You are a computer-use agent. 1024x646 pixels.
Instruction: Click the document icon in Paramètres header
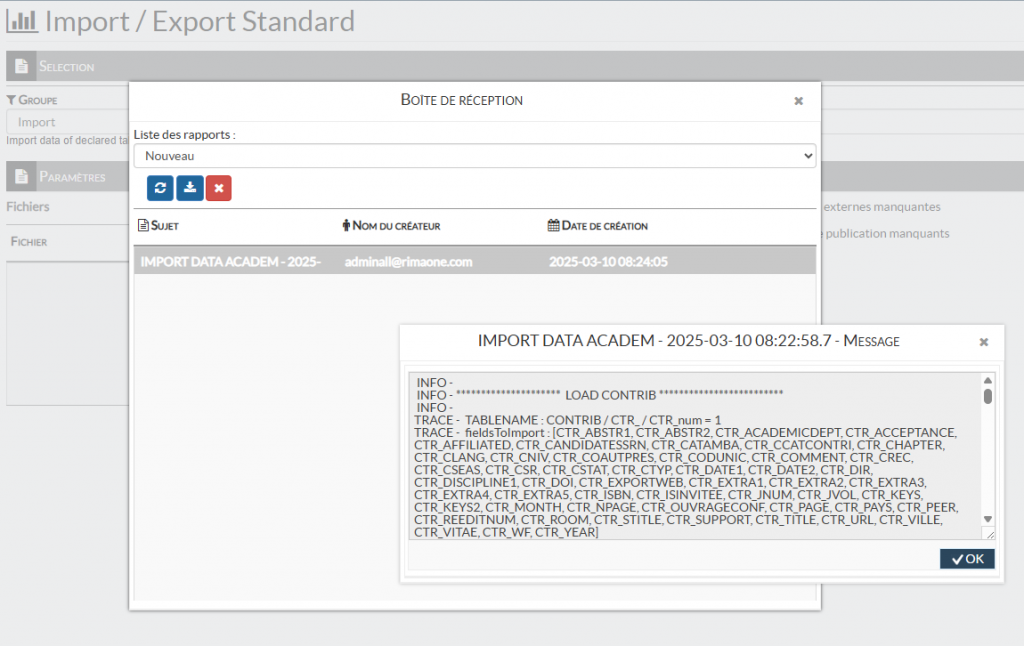(x=21, y=177)
